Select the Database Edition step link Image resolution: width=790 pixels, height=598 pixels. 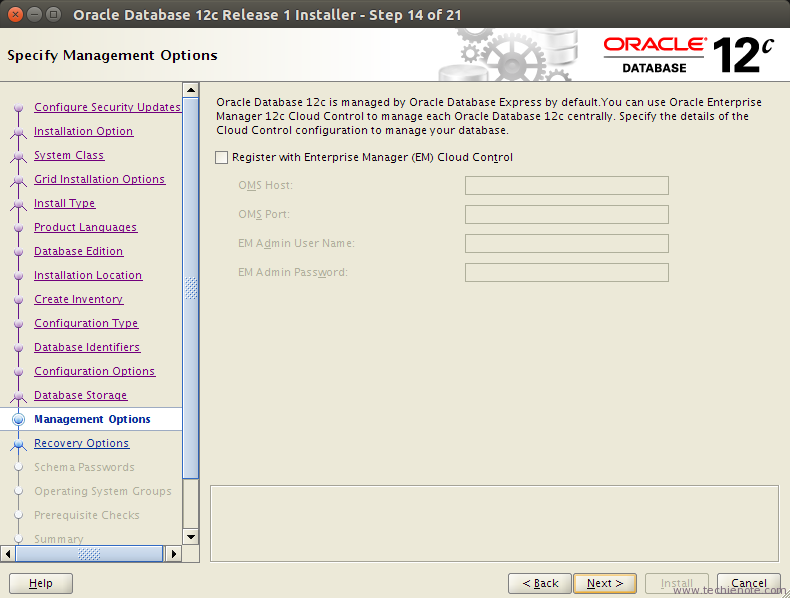point(79,251)
